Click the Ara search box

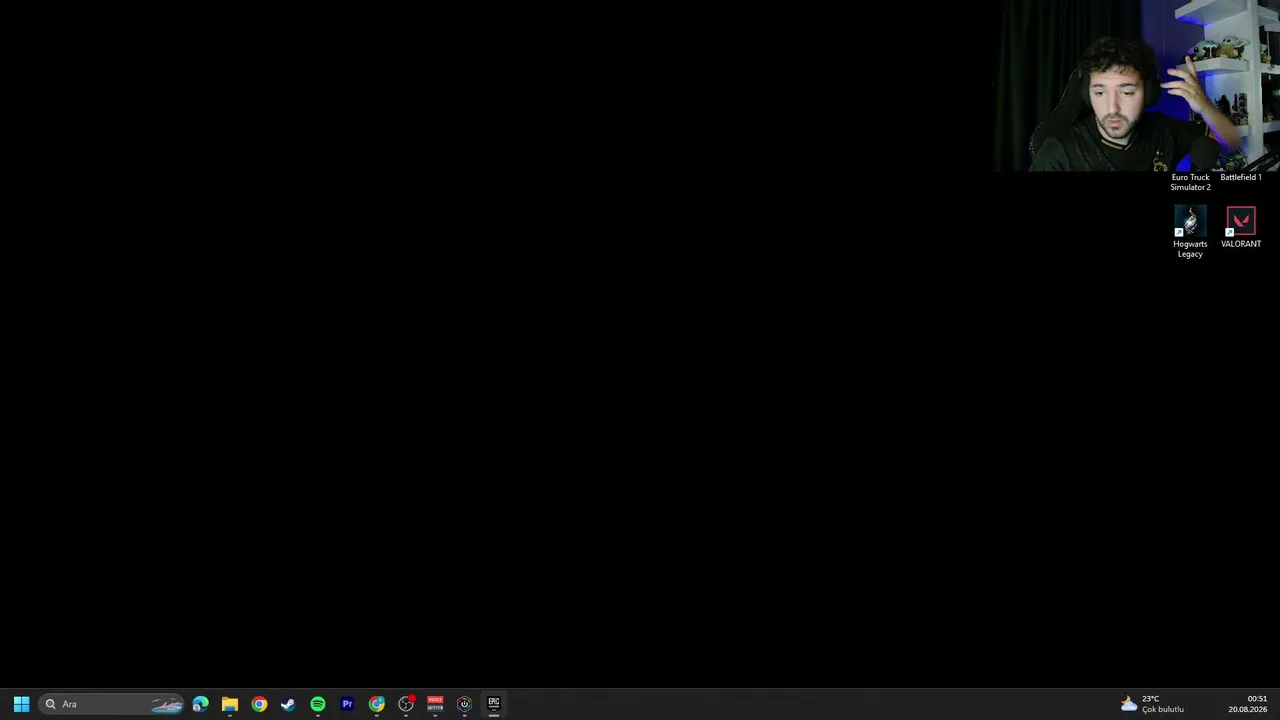pyautogui.click(x=112, y=704)
